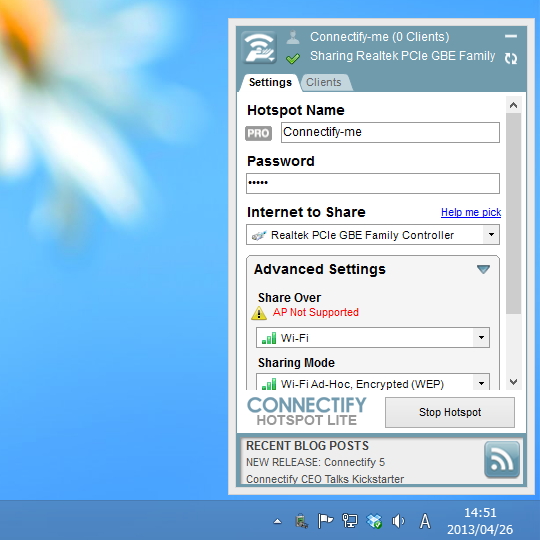Click the scrollbar up arrow
This screenshot has height=540, width=540.
pyautogui.click(x=513, y=105)
